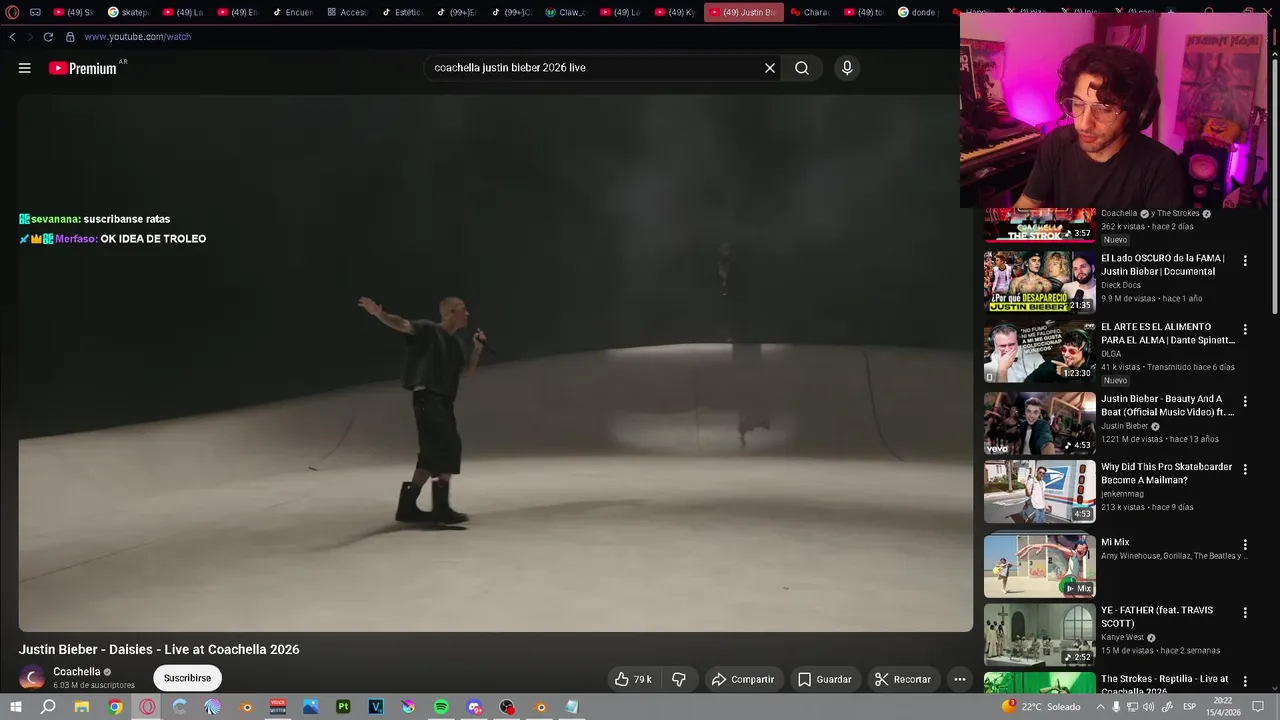Go back in the browser

(x=12, y=37)
